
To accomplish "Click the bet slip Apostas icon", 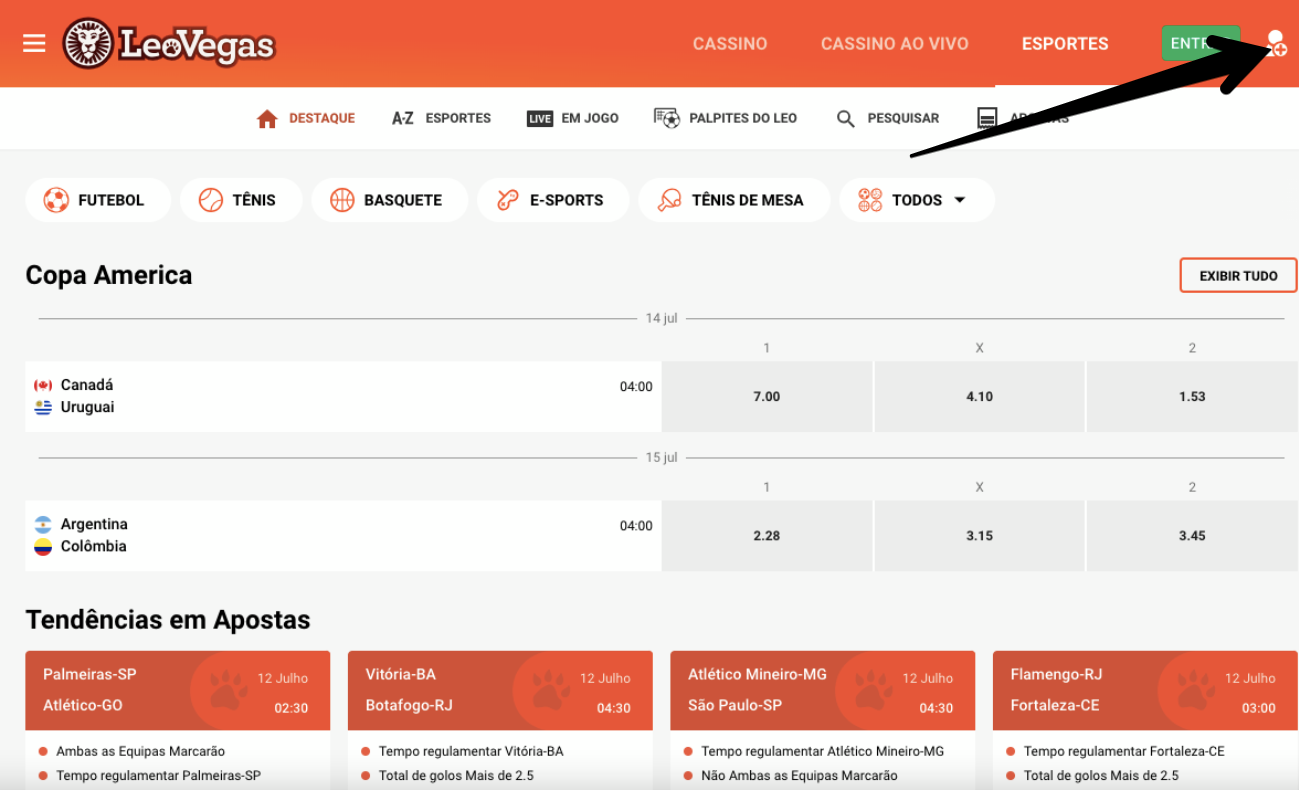I will pyautogui.click(x=987, y=119).
